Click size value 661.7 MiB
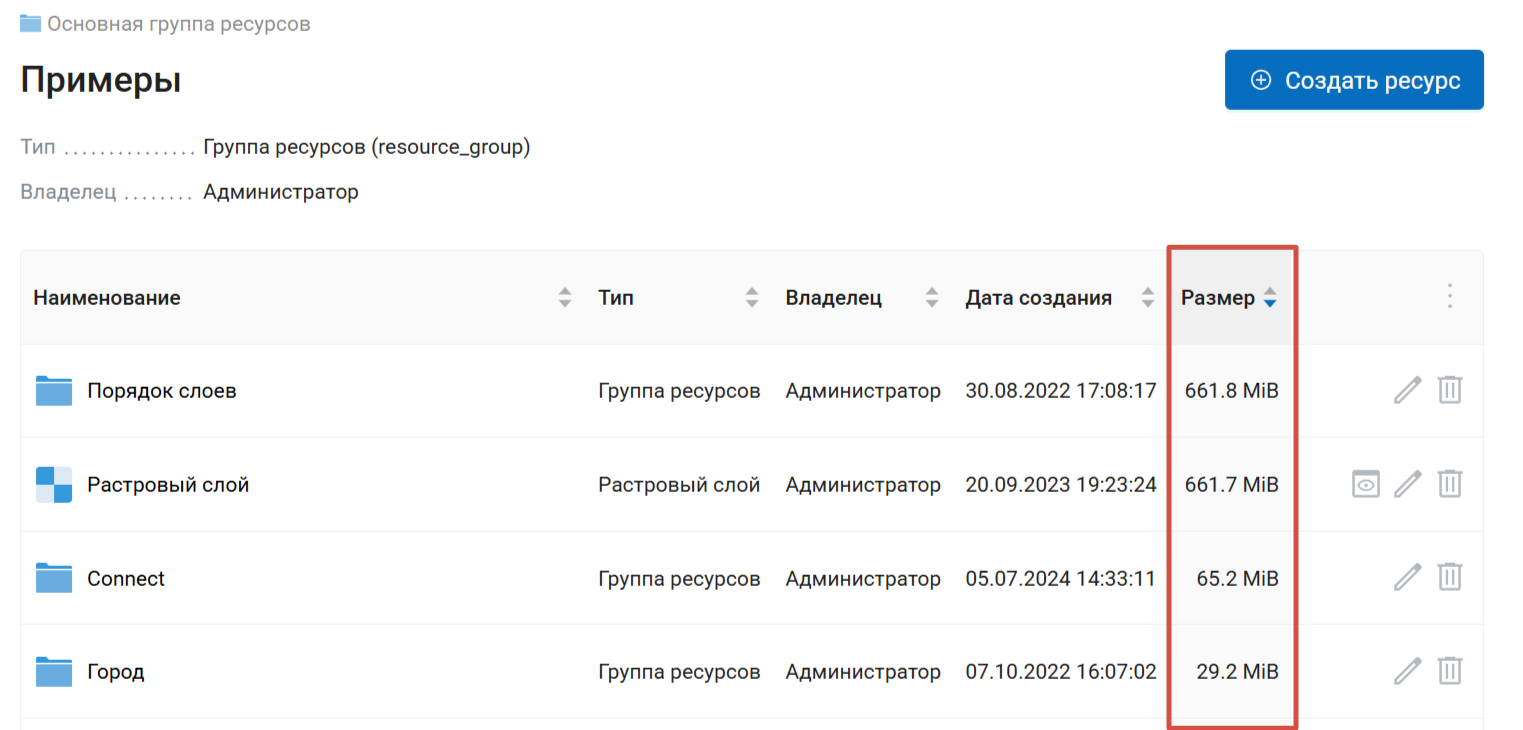The image size is (1523, 730). 1232,485
